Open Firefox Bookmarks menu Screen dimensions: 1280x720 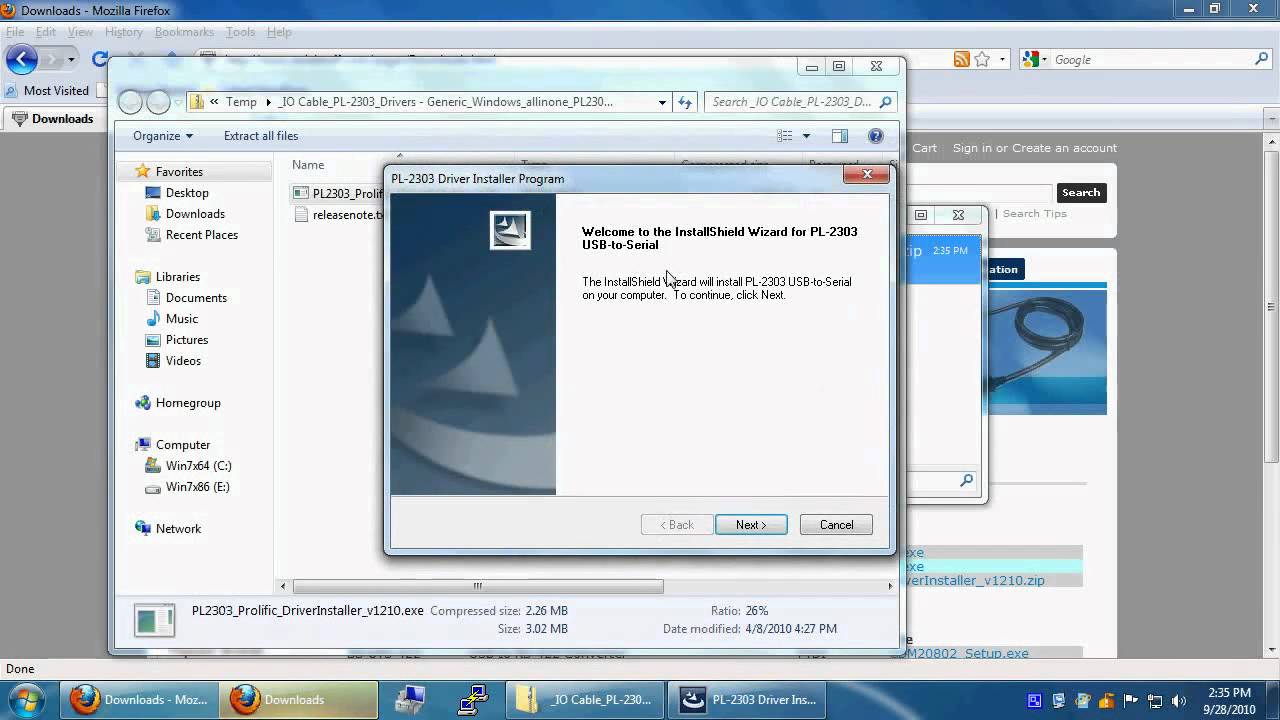point(184,32)
